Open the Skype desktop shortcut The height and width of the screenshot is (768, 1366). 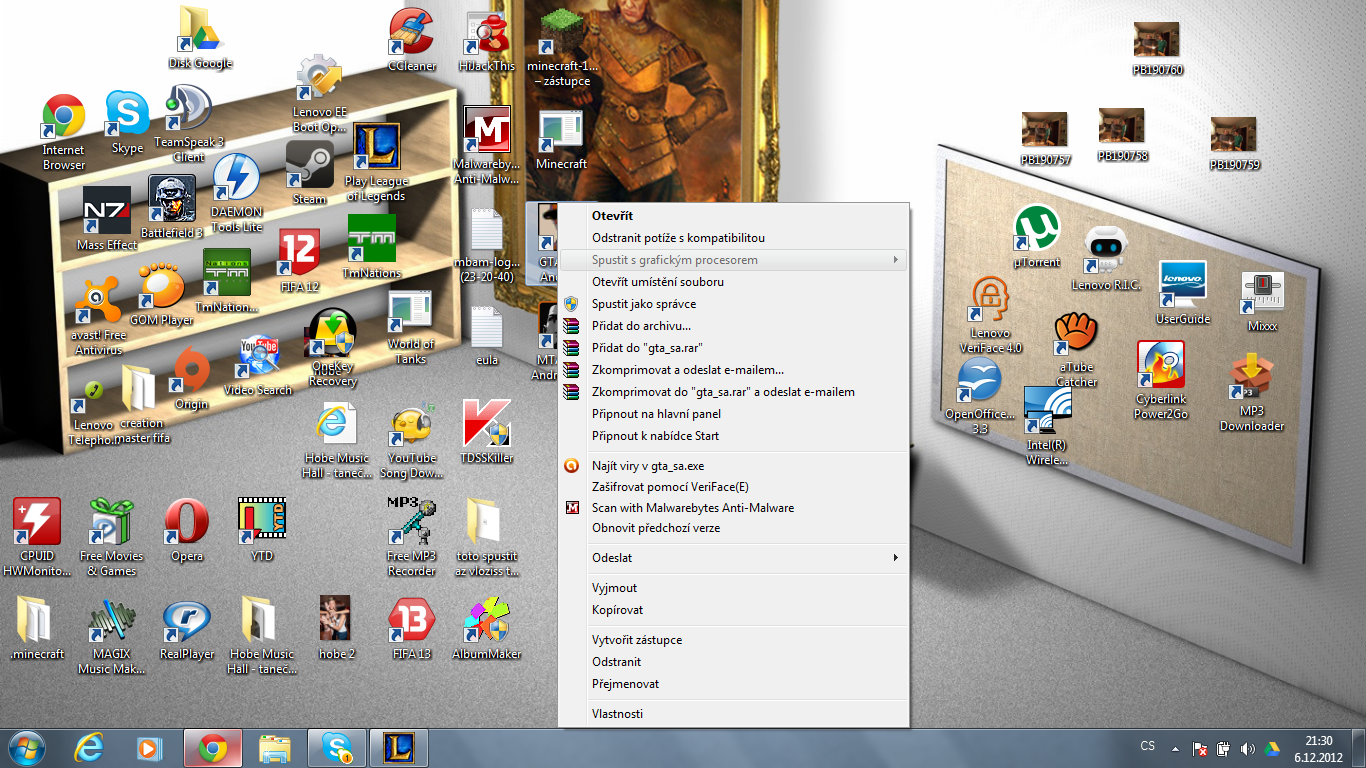(x=127, y=123)
